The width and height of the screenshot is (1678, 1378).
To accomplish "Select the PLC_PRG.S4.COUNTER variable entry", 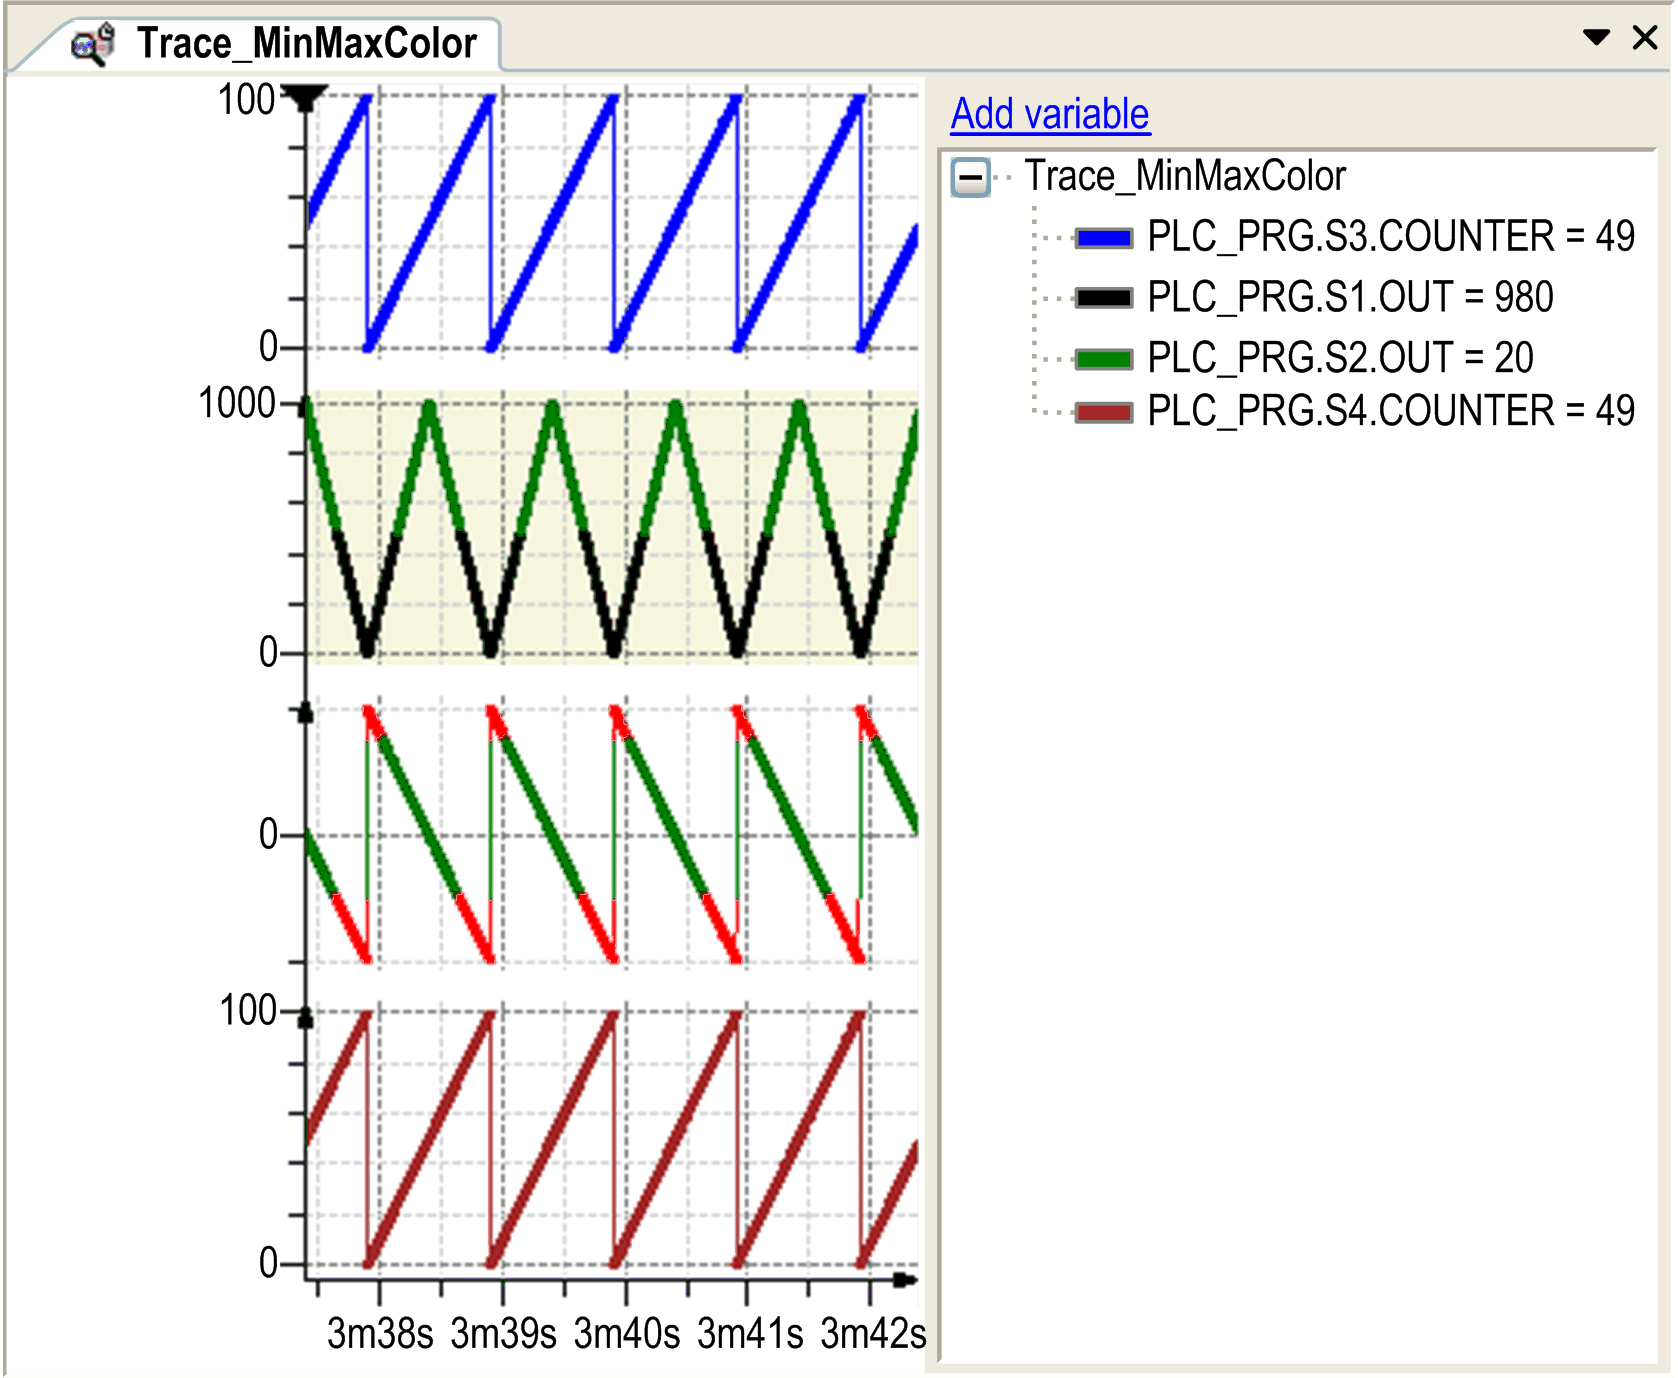I will tap(1390, 411).
